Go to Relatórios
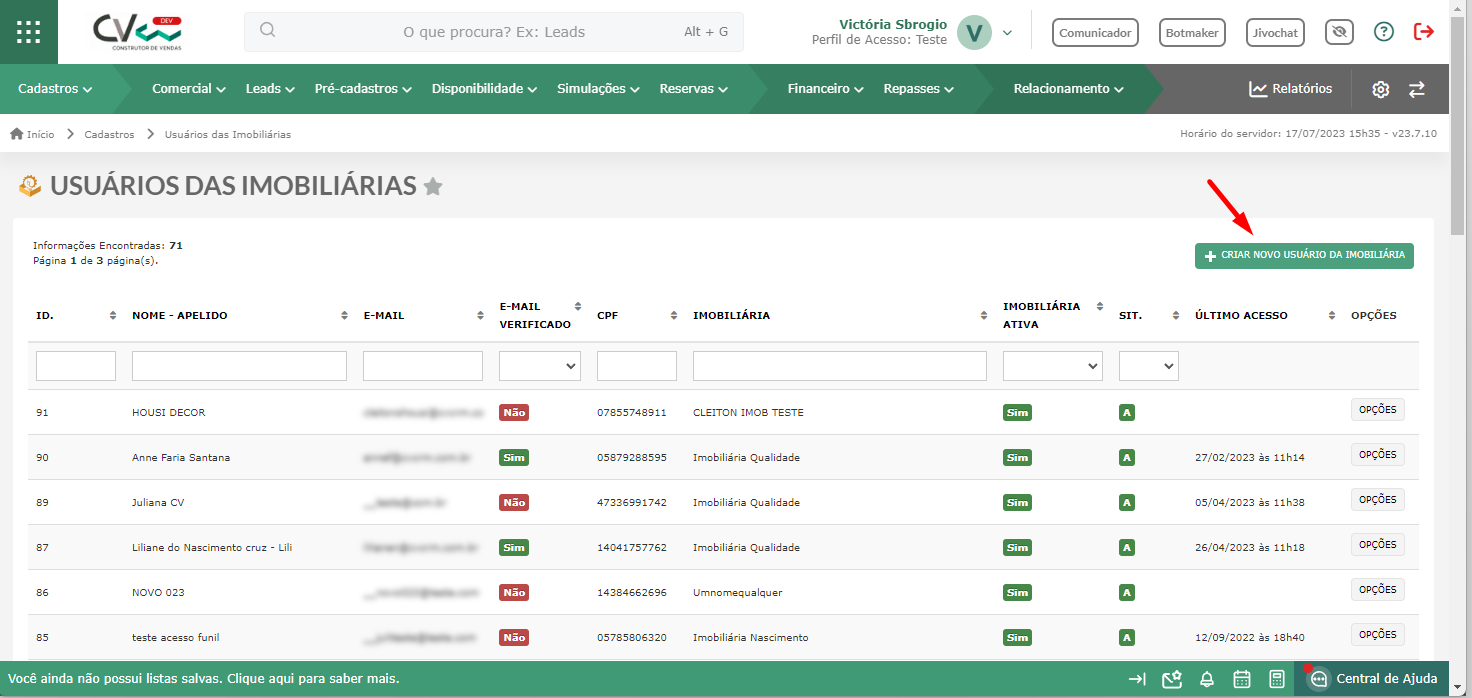The height and width of the screenshot is (698, 1472). click(1291, 89)
